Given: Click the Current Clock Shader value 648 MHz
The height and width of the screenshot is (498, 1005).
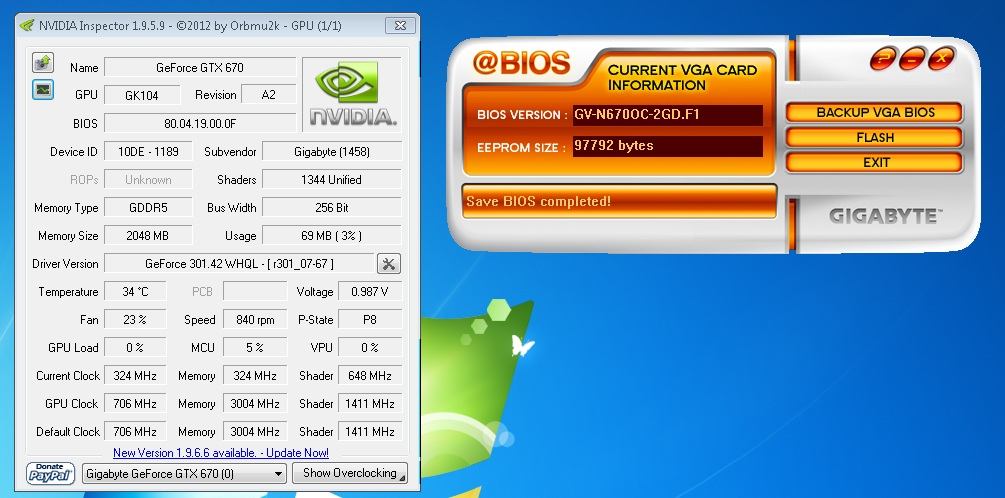Looking at the screenshot, I should click(x=370, y=376).
